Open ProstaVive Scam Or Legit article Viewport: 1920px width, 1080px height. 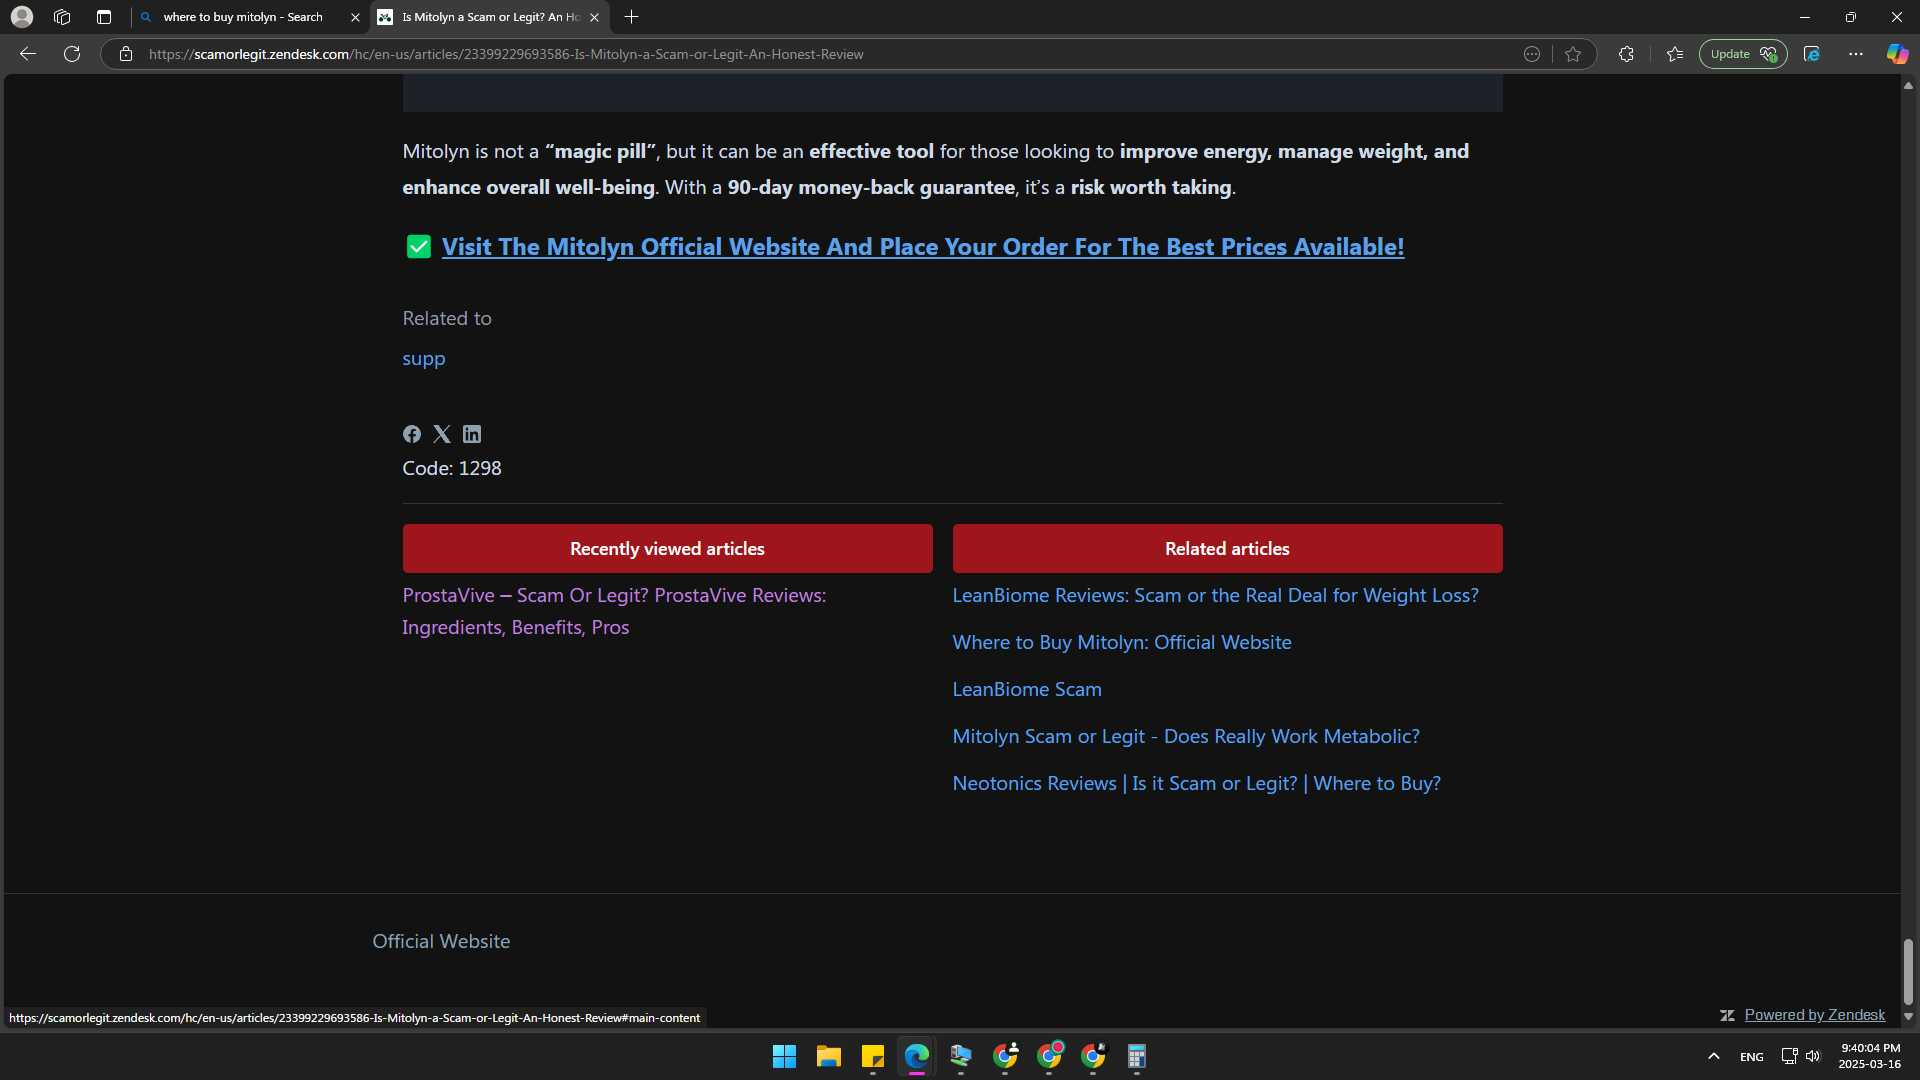[x=614, y=611]
